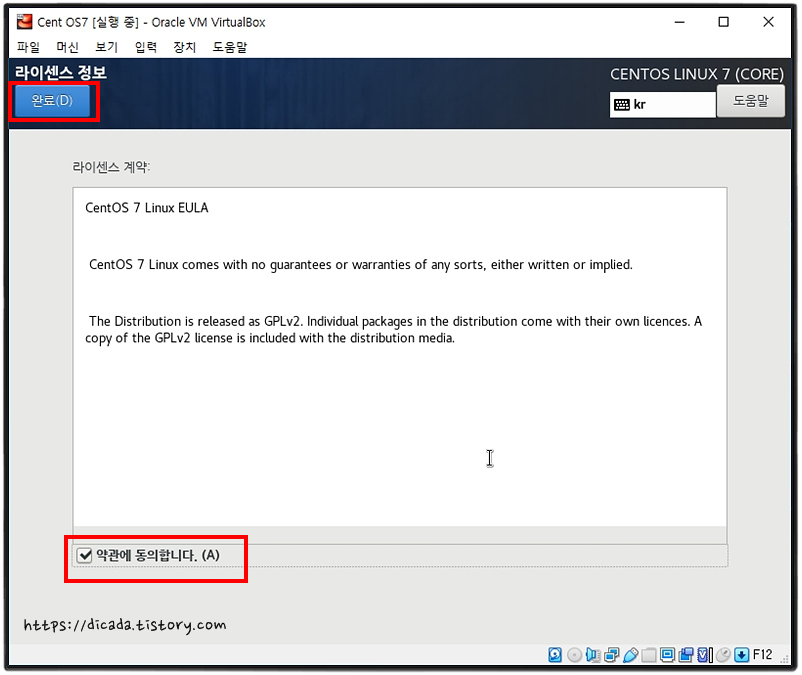This screenshot has height=675, width=802.
Task: Click the VirtualBox app icon in title bar
Action: [24, 22]
